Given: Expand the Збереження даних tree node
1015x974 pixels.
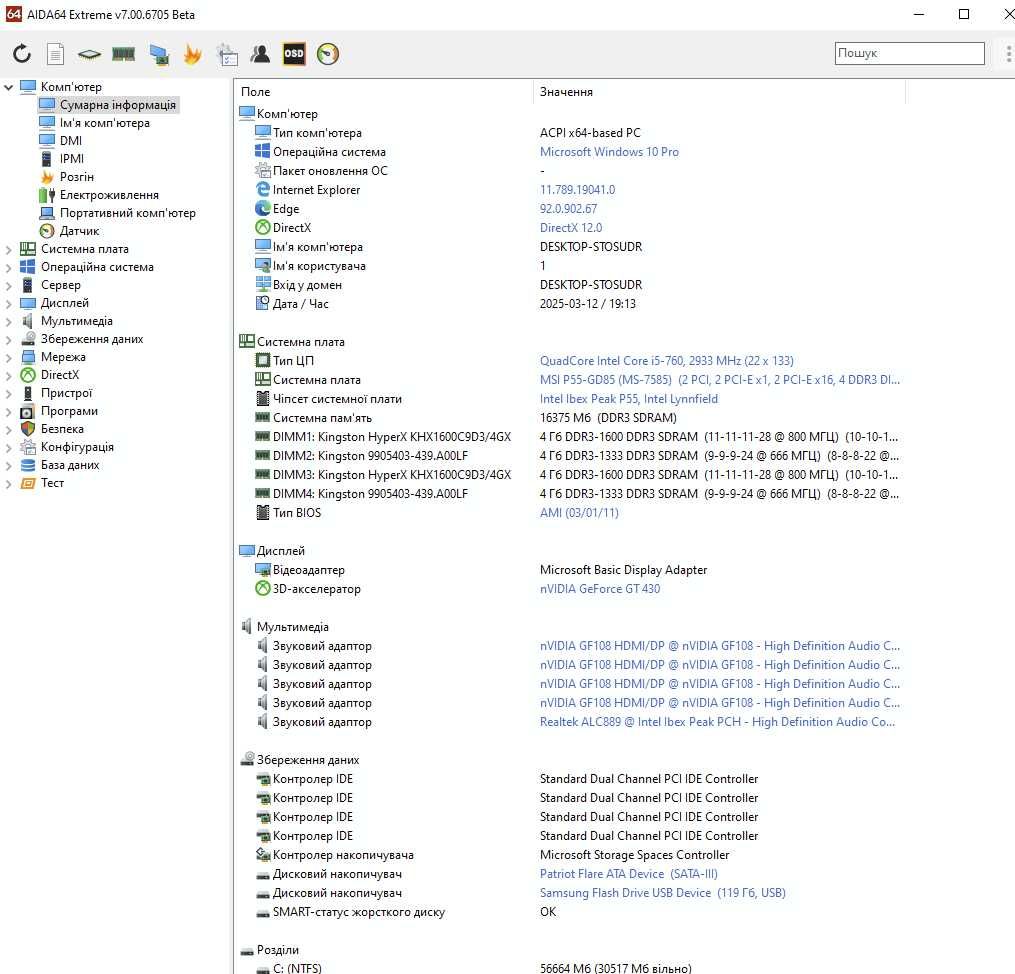Looking at the screenshot, I should [x=8, y=339].
